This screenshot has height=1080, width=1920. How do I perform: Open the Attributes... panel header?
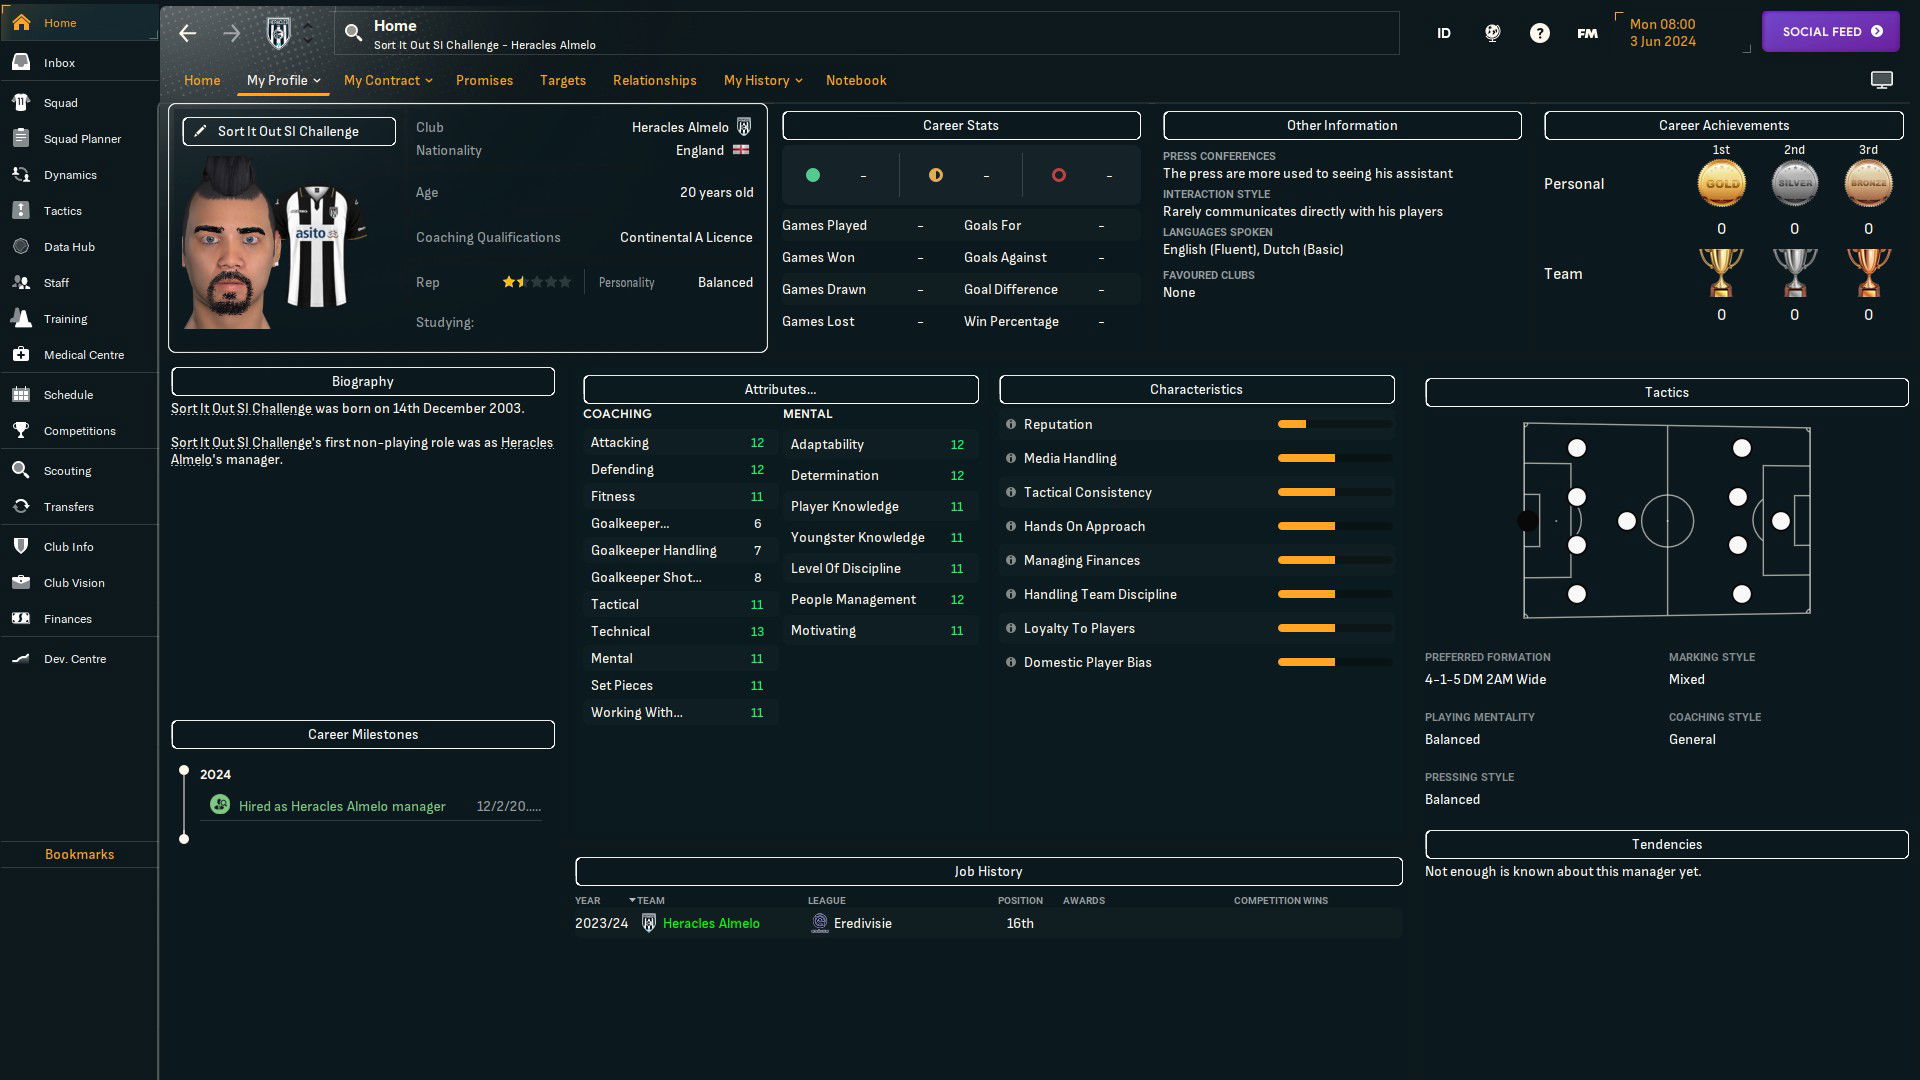pos(780,389)
